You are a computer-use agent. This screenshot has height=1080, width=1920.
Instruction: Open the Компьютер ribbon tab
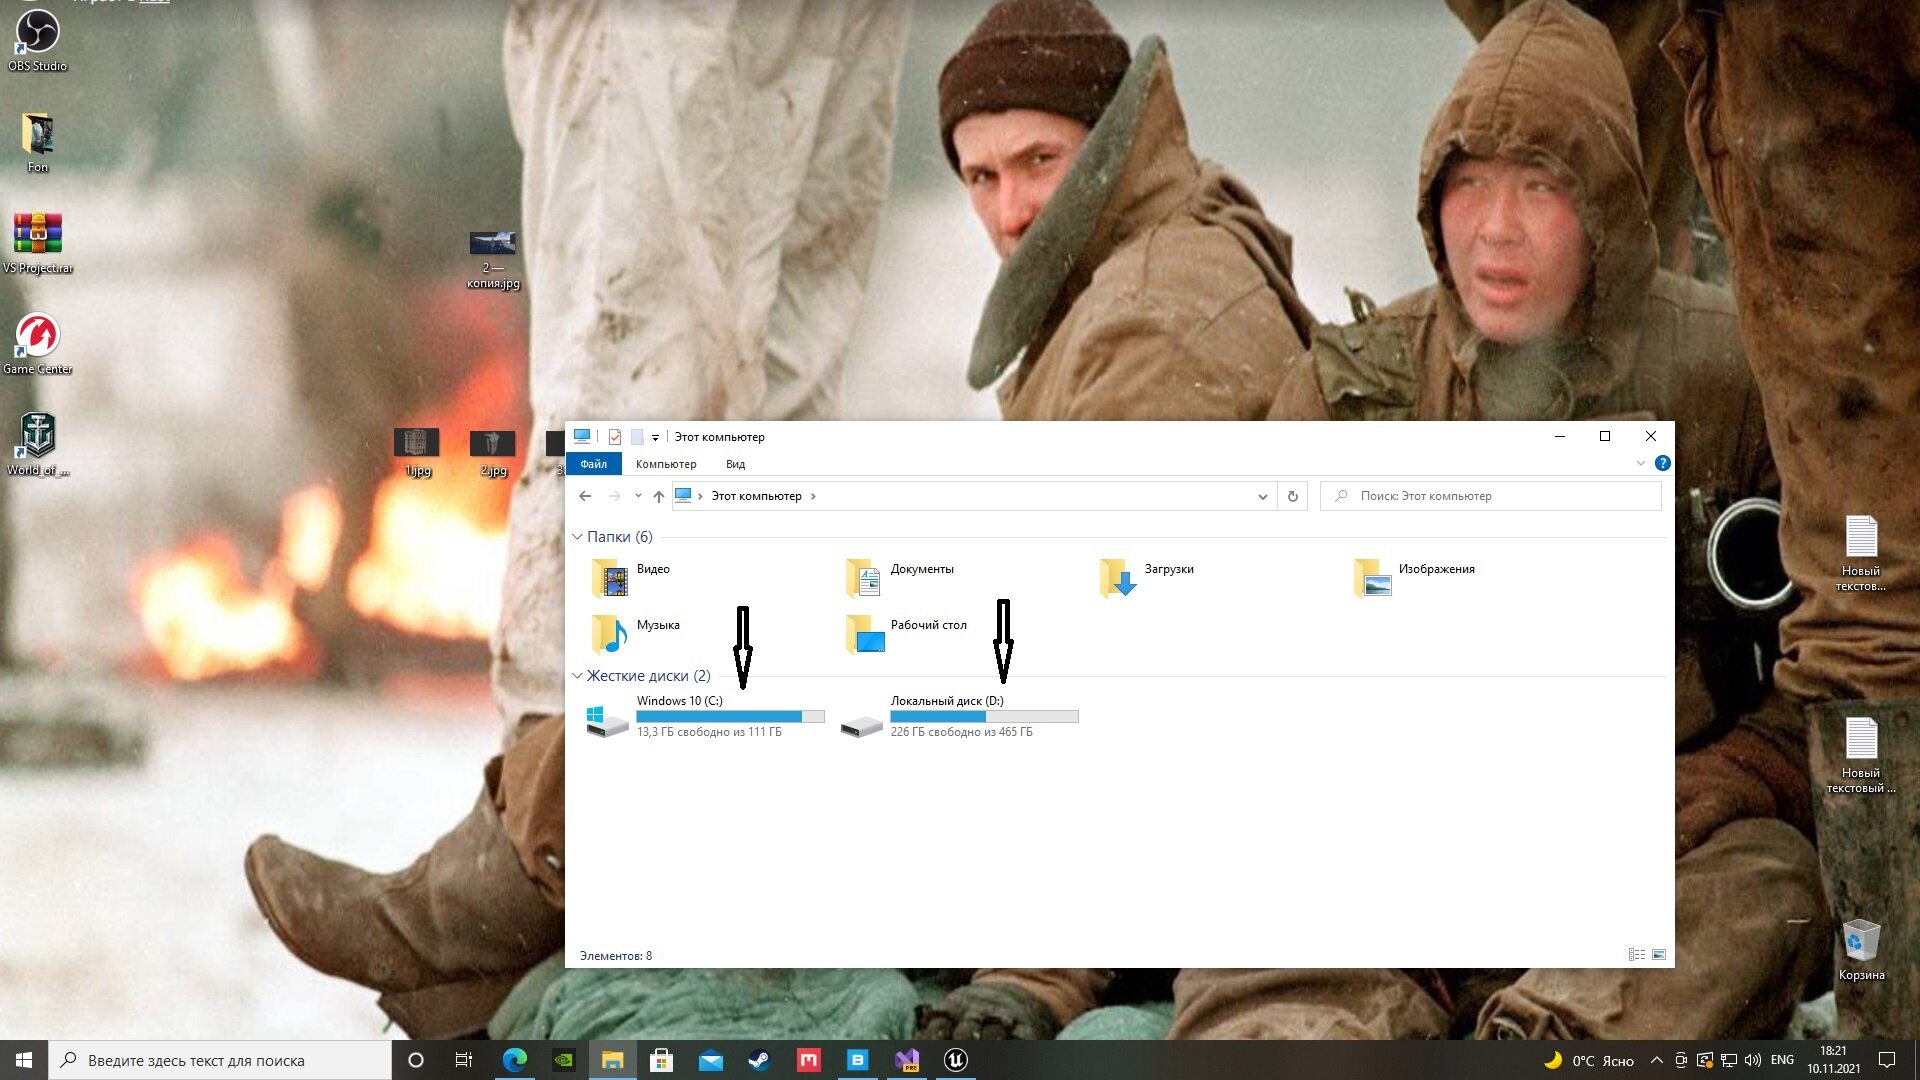click(x=666, y=464)
